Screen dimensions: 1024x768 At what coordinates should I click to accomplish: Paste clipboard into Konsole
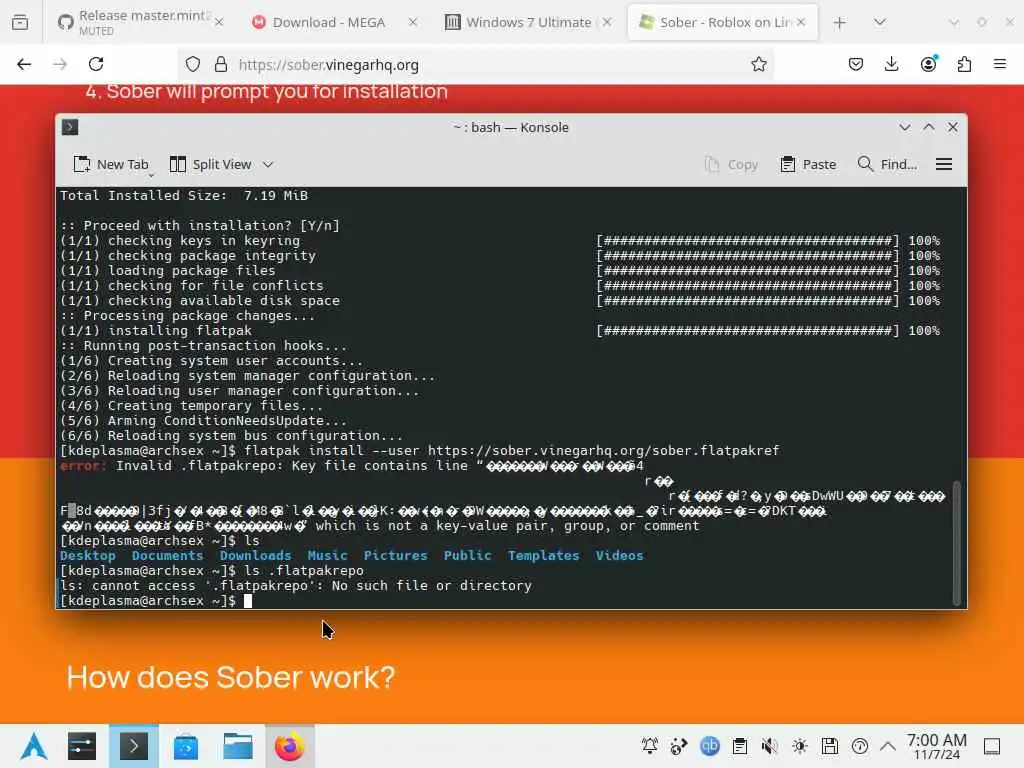[x=808, y=165]
